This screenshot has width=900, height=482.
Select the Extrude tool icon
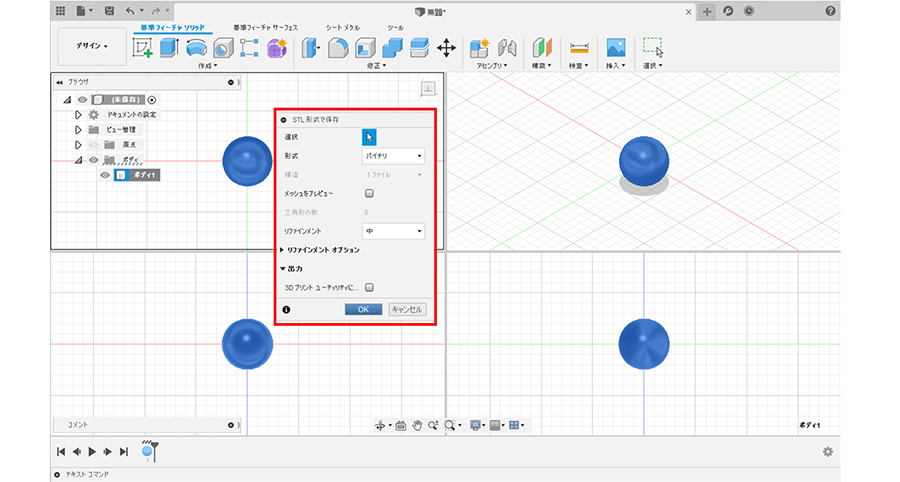[x=169, y=47]
